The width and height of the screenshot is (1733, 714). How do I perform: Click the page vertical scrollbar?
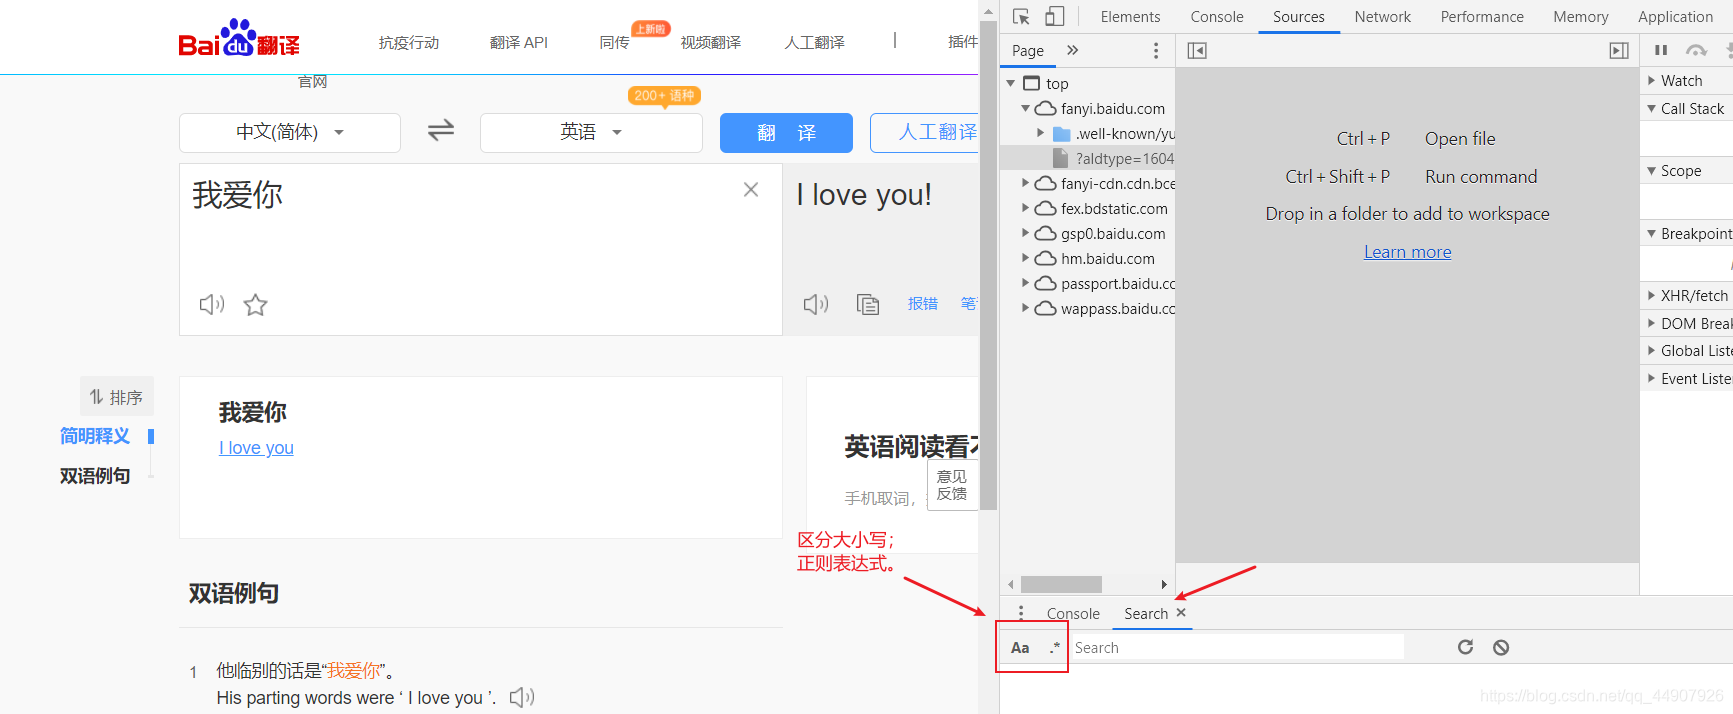pyautogui.click(x=988, y=263)
